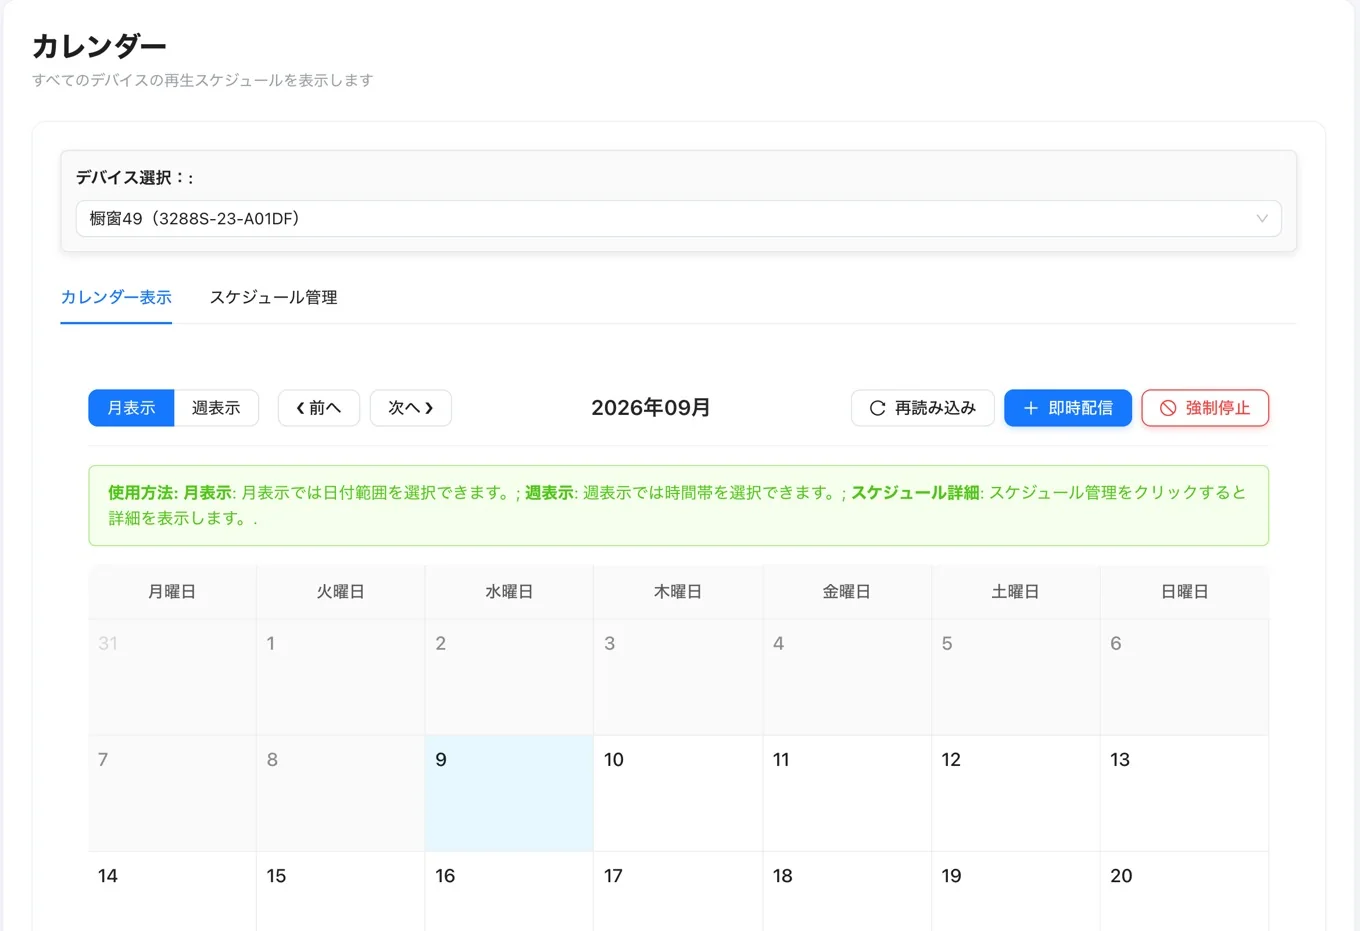
Task: Click day 5 in the calendar
Action: point(1016,677)
